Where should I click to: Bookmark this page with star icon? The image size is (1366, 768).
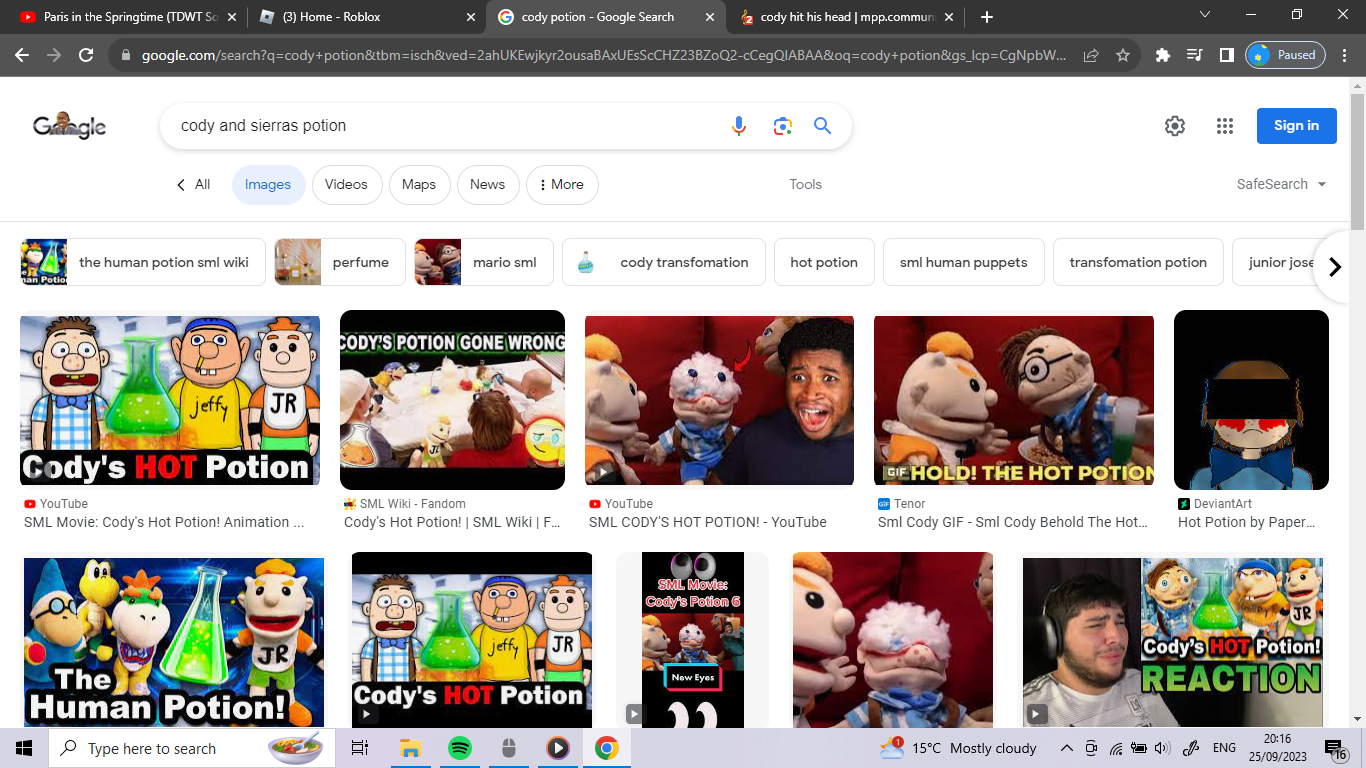click(1123, 56)
